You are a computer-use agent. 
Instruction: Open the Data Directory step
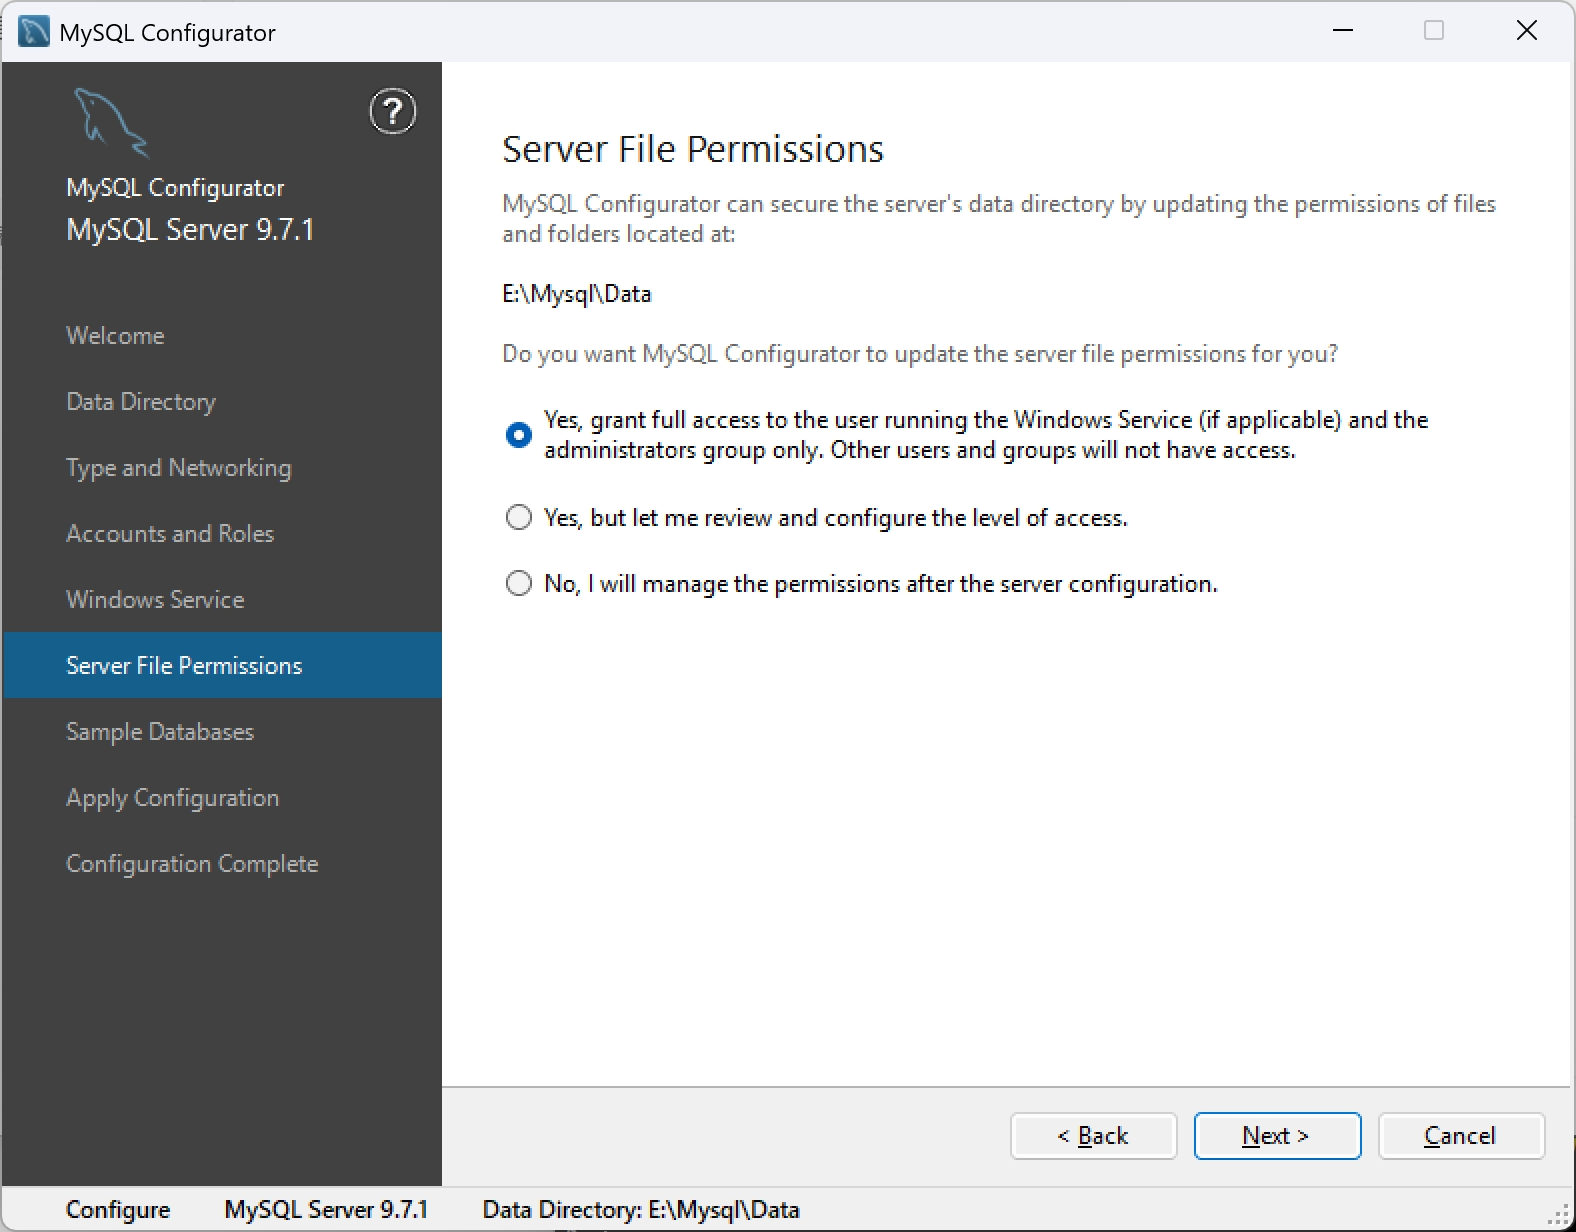pos(141,402)
